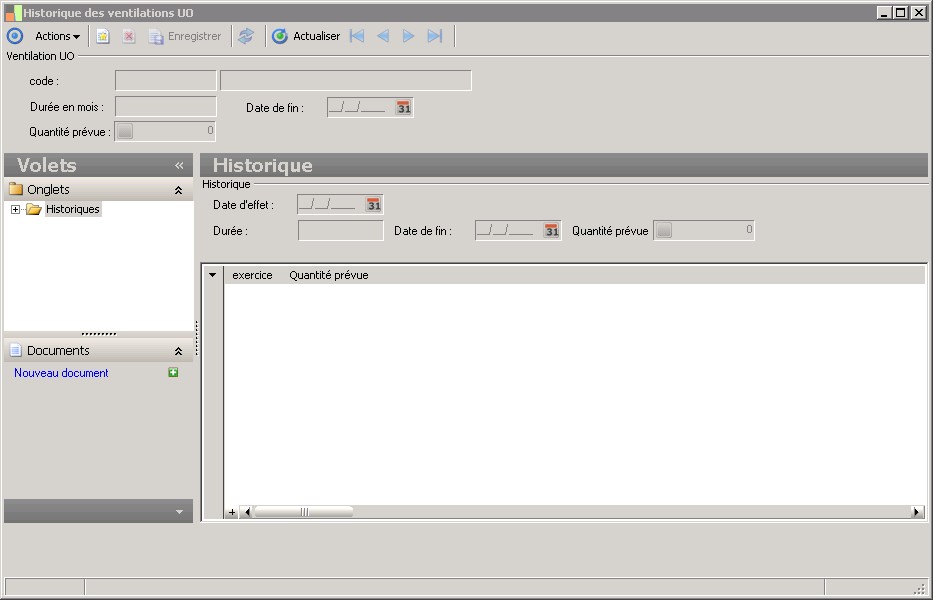Click the horizontal scrollbar thumb
This screenshot has width=933, height=600.
[304, 512]
